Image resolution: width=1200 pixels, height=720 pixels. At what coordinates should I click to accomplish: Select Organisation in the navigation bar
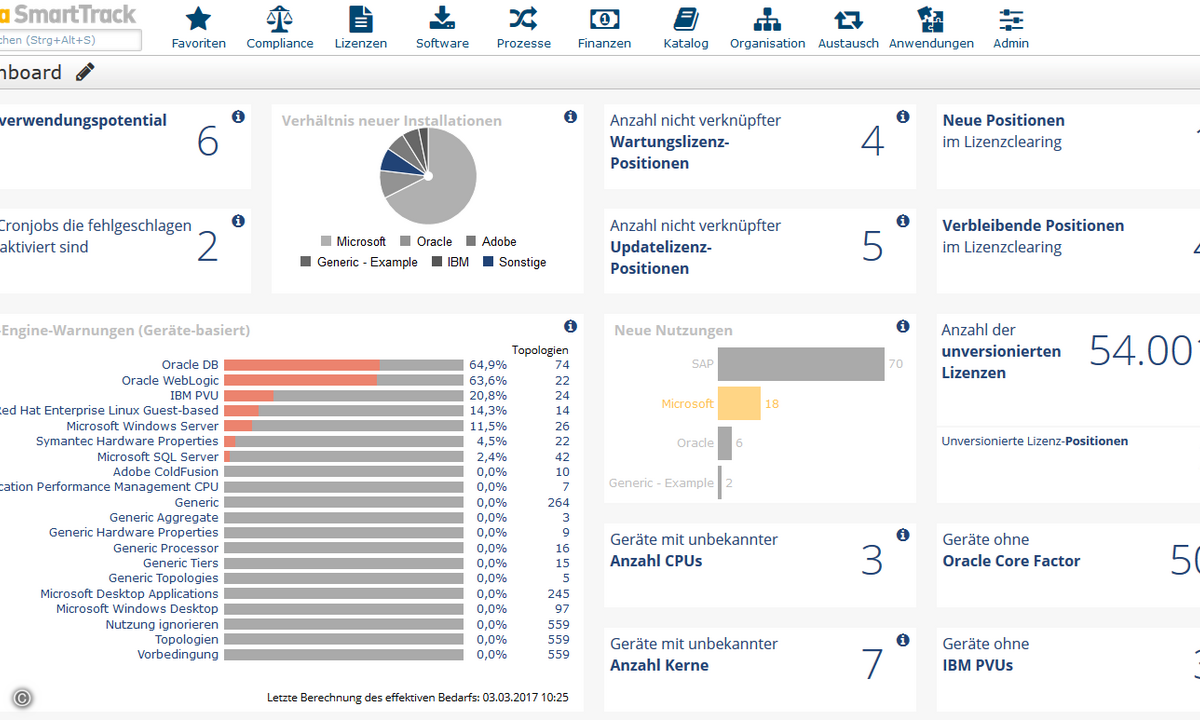pos(767,27)
